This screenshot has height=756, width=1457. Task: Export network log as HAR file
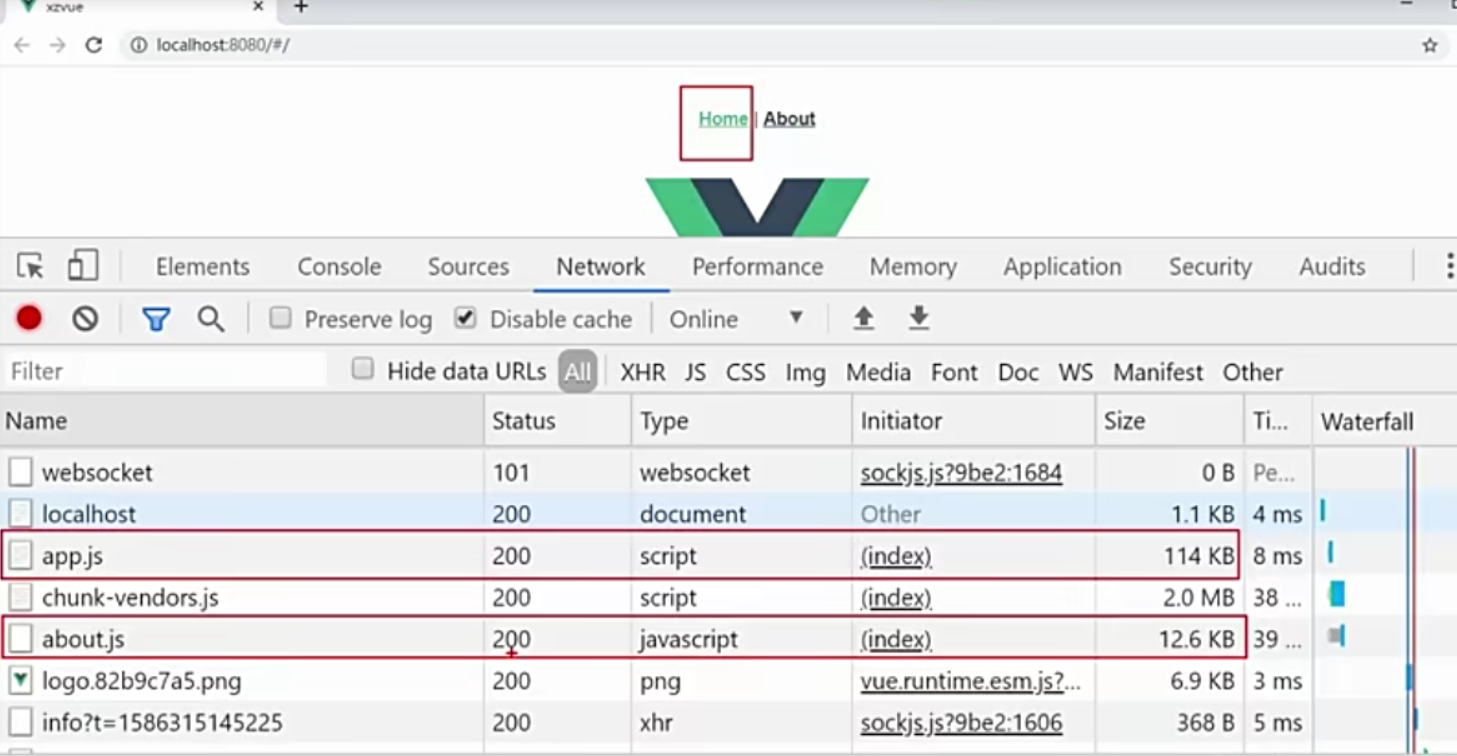(x=918, y=318)
